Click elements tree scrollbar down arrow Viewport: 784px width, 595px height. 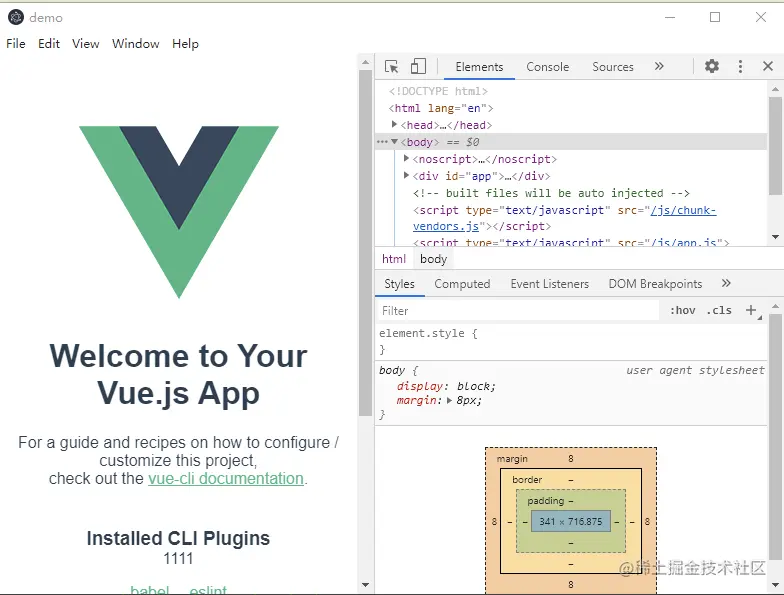coord(775,236)
